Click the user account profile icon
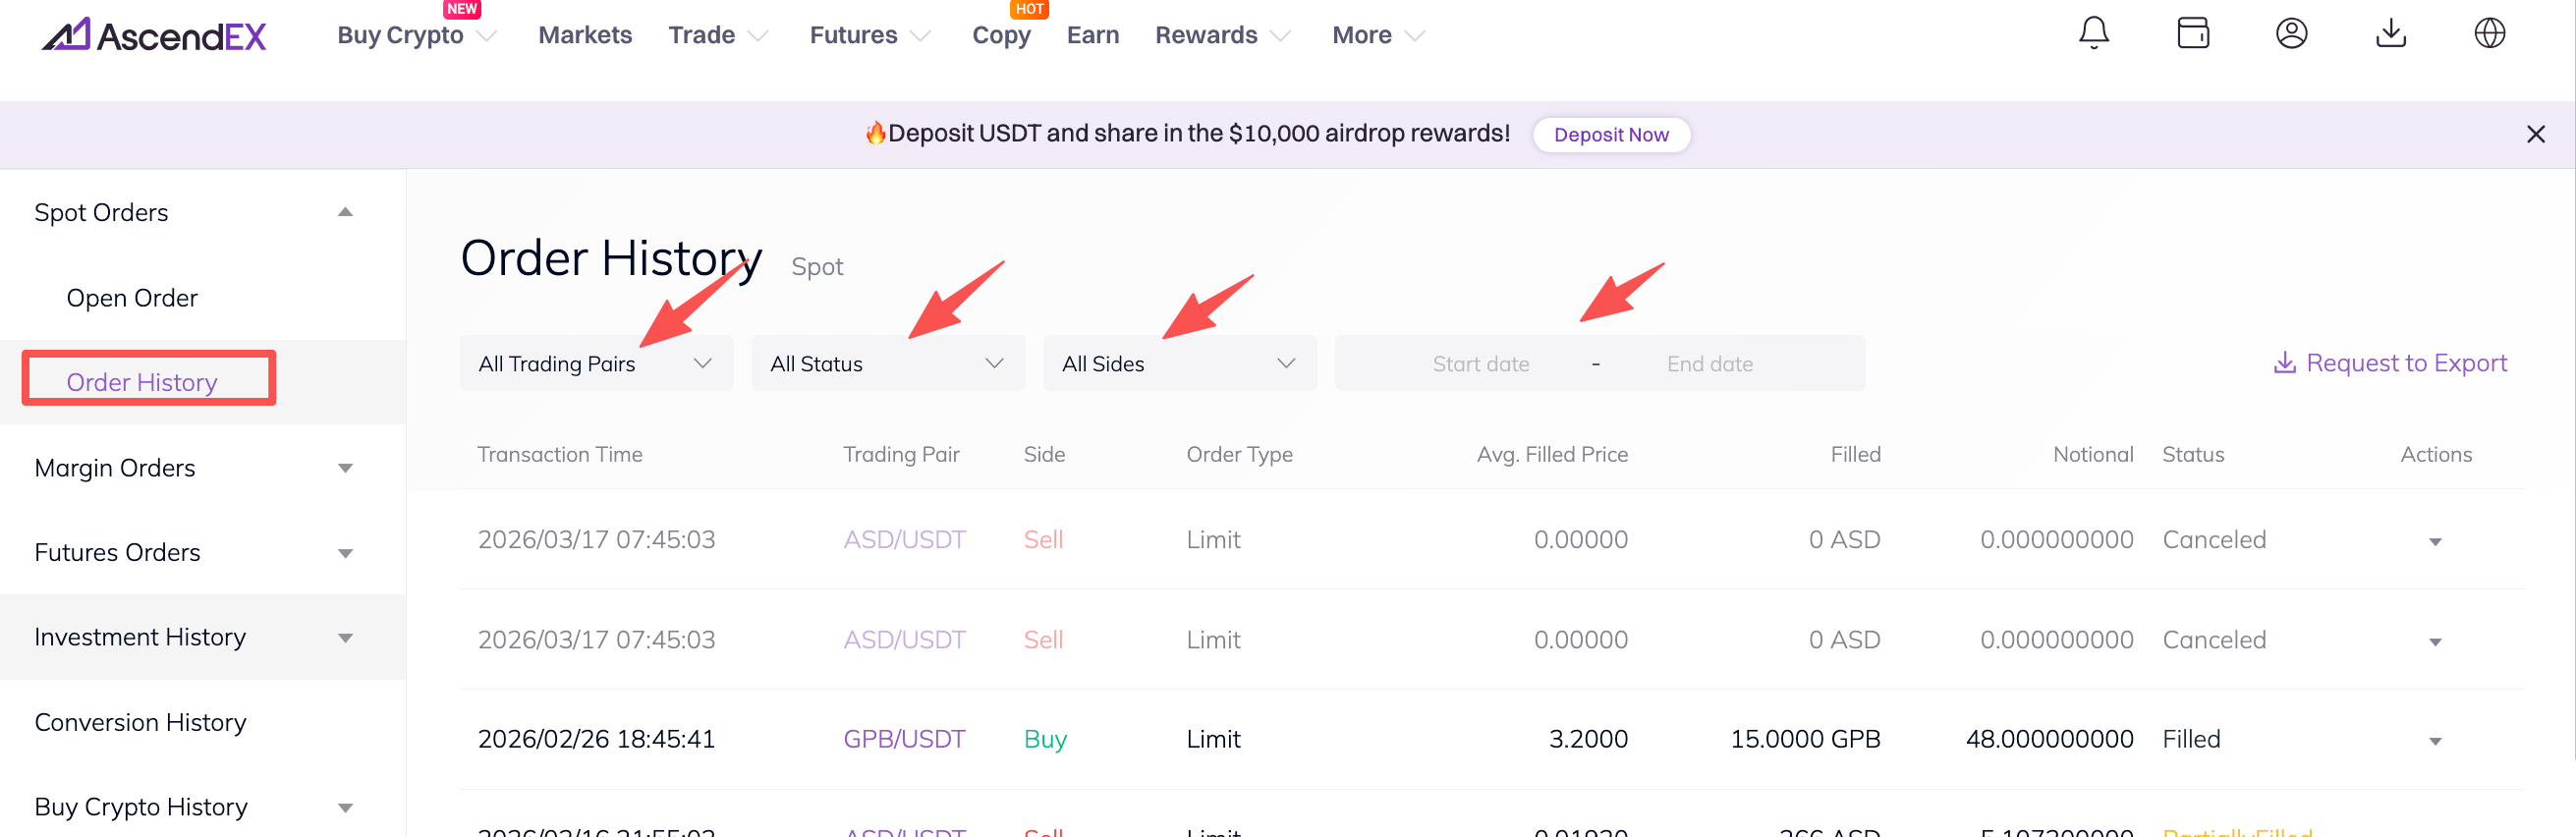The image size is (2576, 837). (x=2291, y=34)
